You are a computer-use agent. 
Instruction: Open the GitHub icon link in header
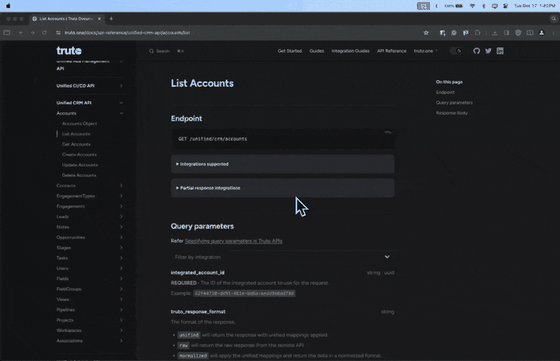476,51
